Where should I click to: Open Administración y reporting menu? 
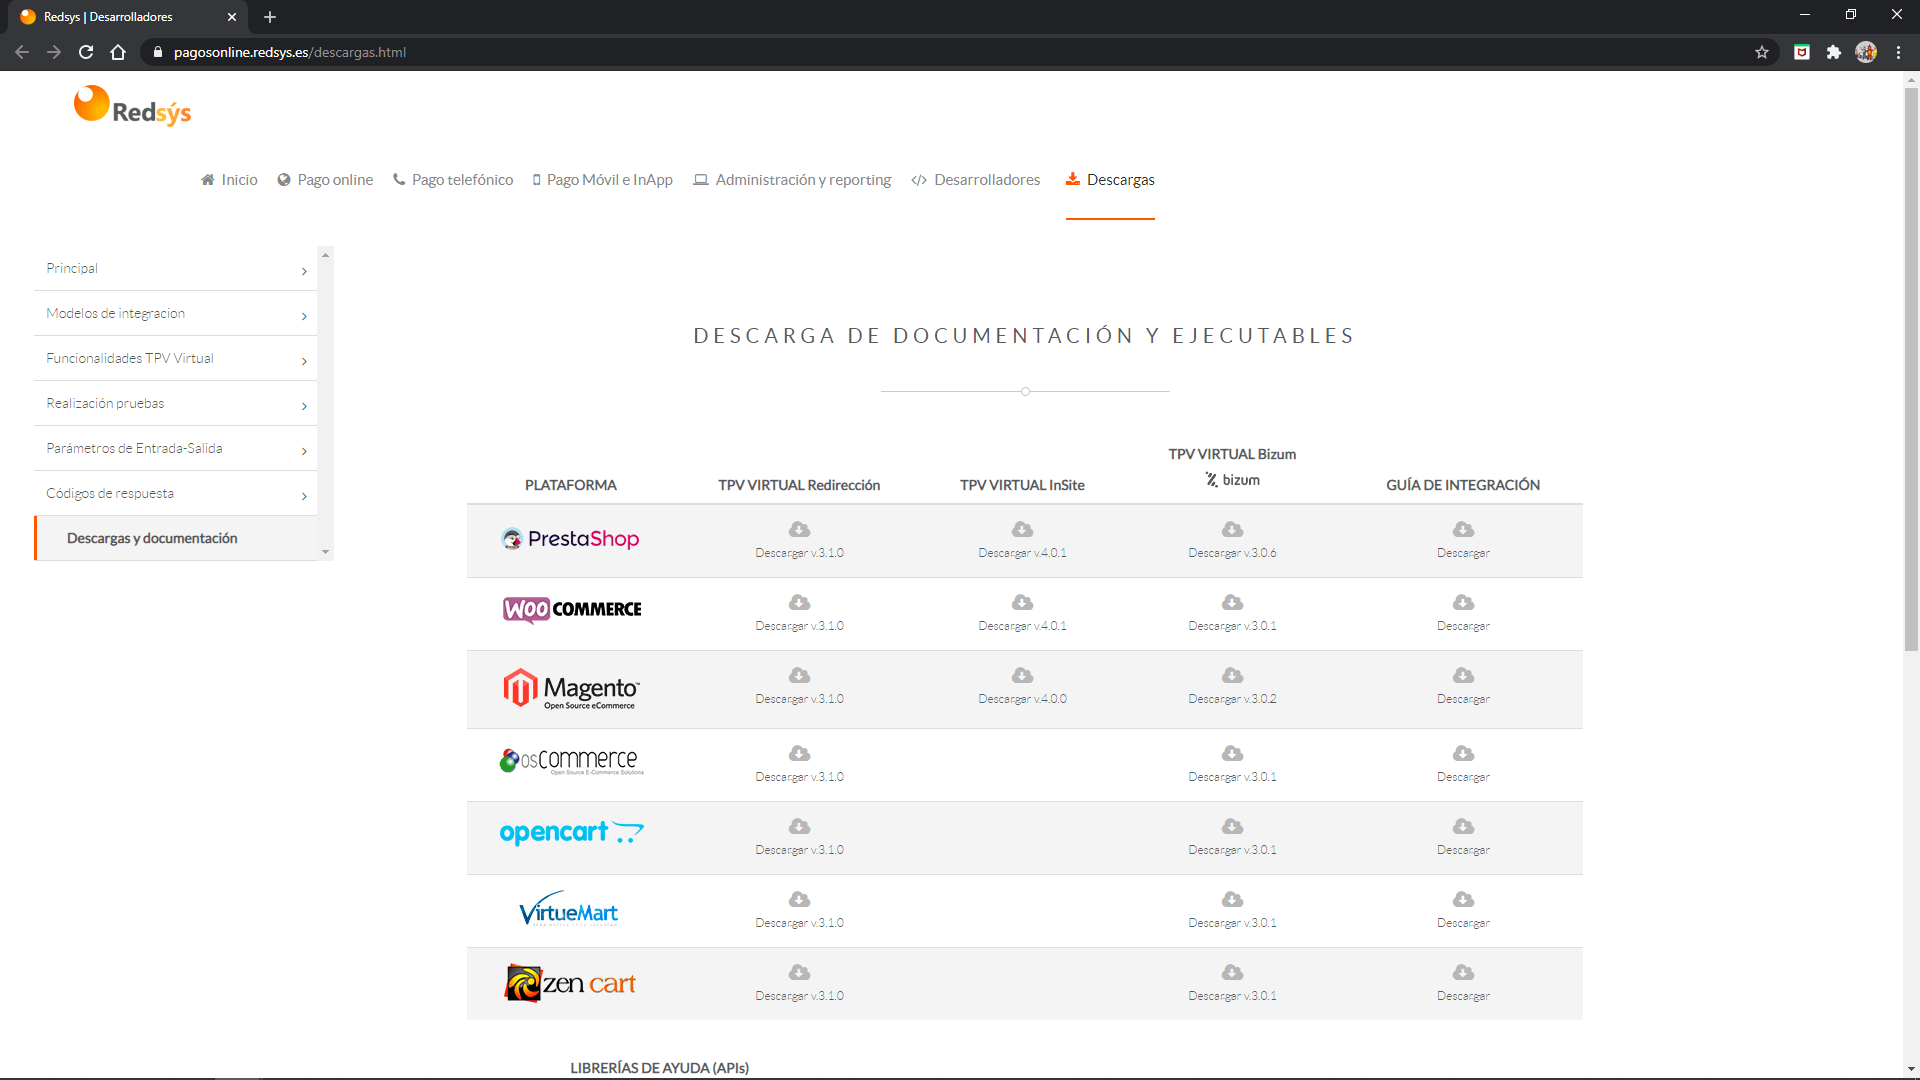click(x=792, y=180)
